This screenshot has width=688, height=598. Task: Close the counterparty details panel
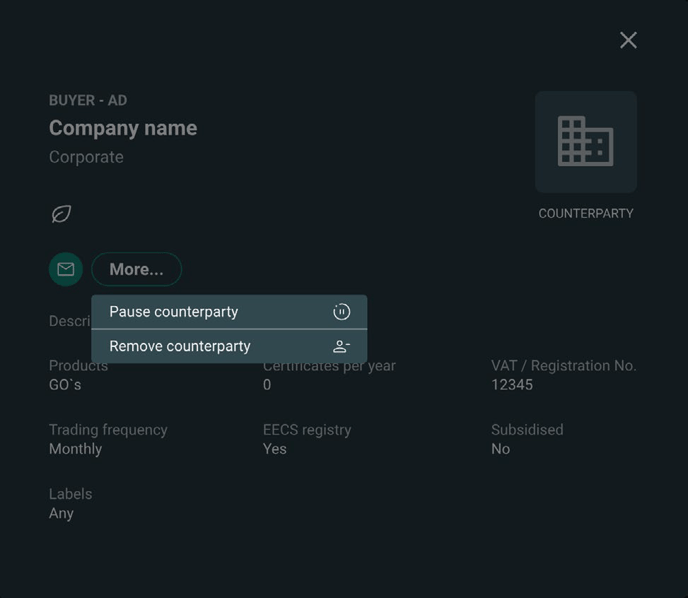(x=628, y=40)
